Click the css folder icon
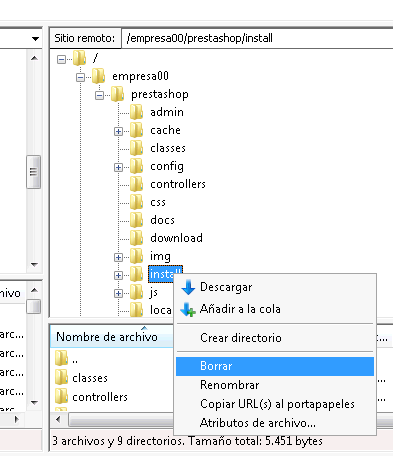The height and width of the screenshot is (456, 393). pyautogui.click(x=136, y=202)
